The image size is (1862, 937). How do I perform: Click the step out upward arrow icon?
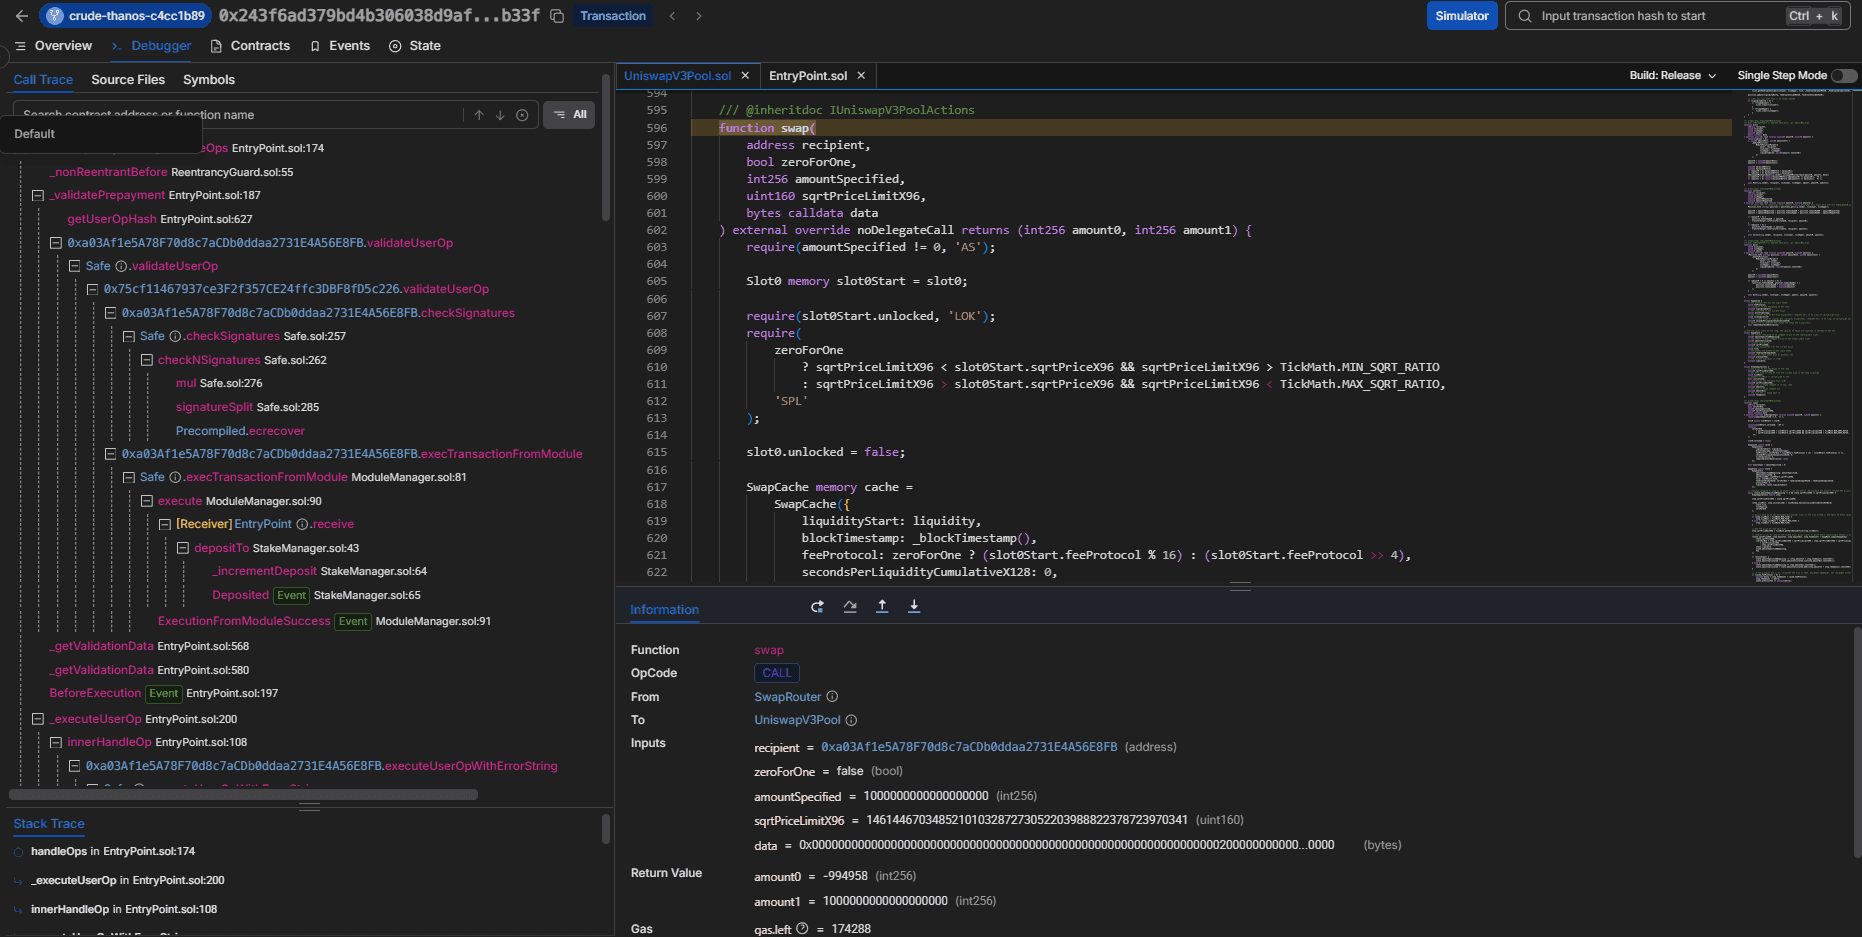click(x=882, y=607)
